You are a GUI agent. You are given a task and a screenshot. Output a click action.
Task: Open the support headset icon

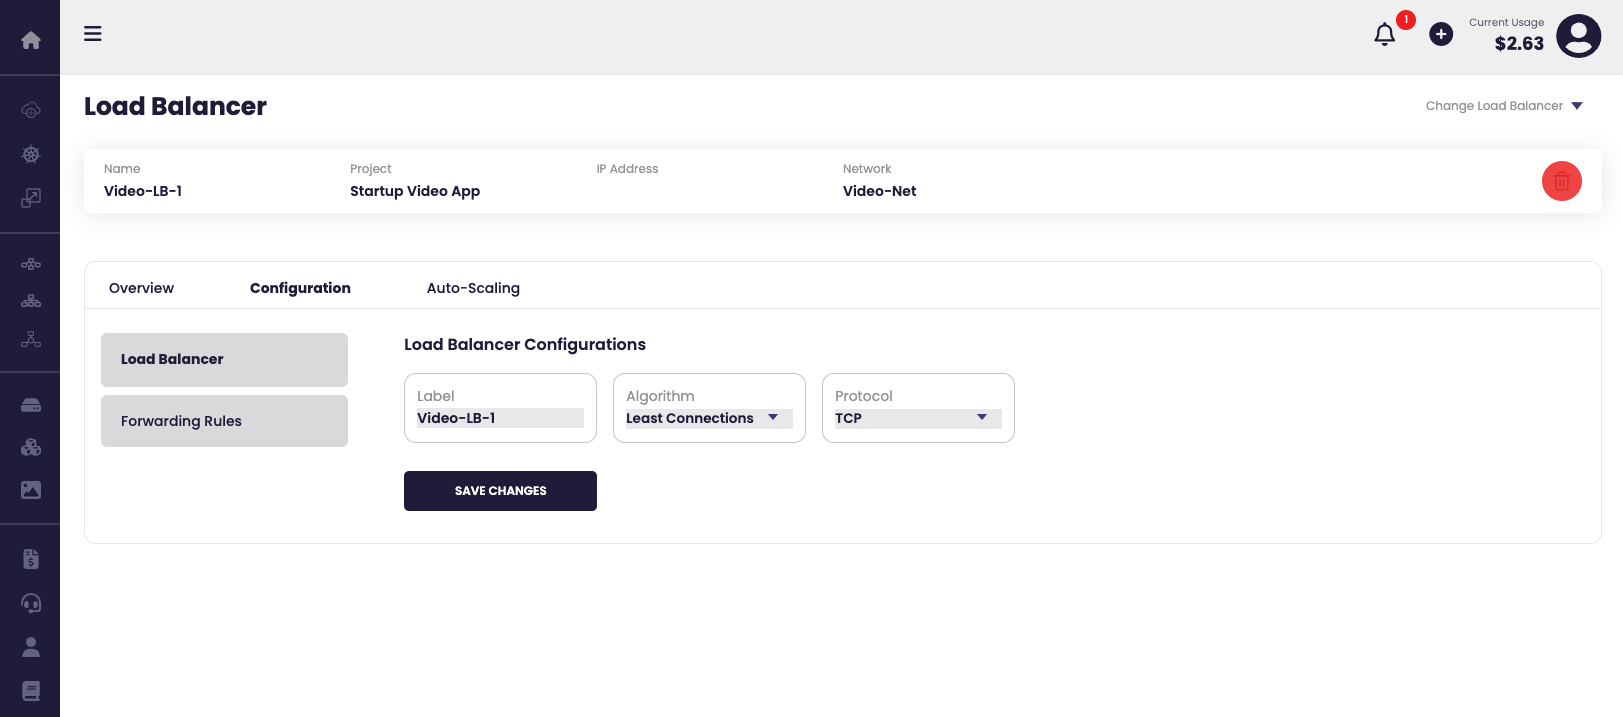click(31, 603)
